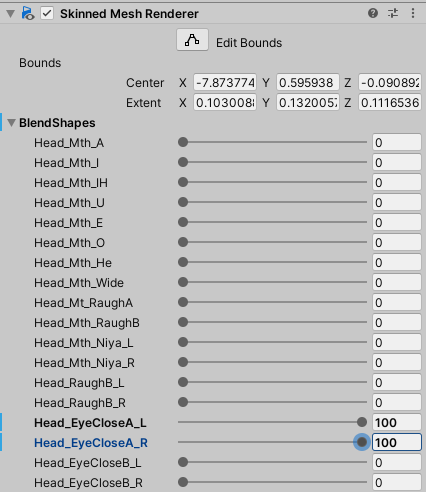Collapse the BlendShapes foldout
Viewport: 426px width, 492px height.
point(11,123)
